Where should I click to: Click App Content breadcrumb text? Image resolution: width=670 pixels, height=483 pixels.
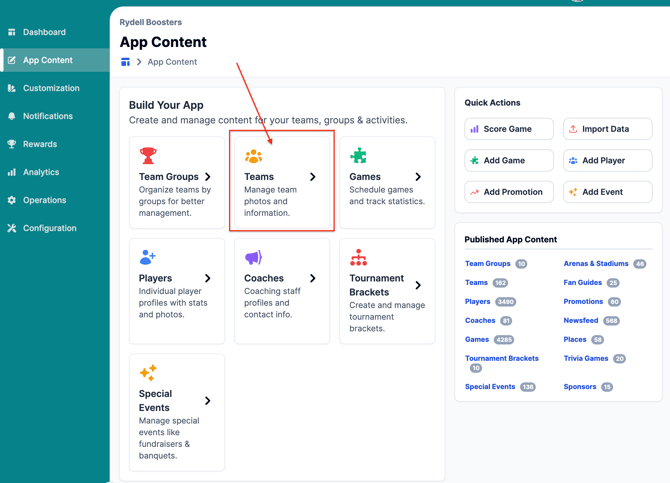point(172,62)
